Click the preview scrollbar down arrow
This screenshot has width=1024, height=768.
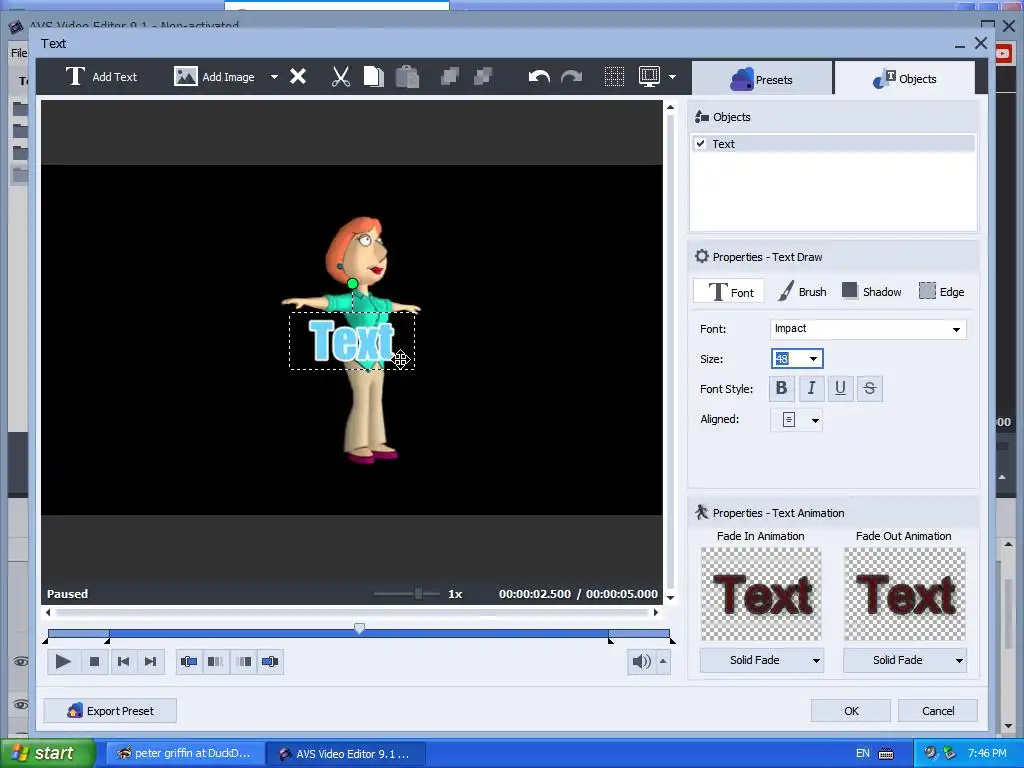[x=670, y=598]
